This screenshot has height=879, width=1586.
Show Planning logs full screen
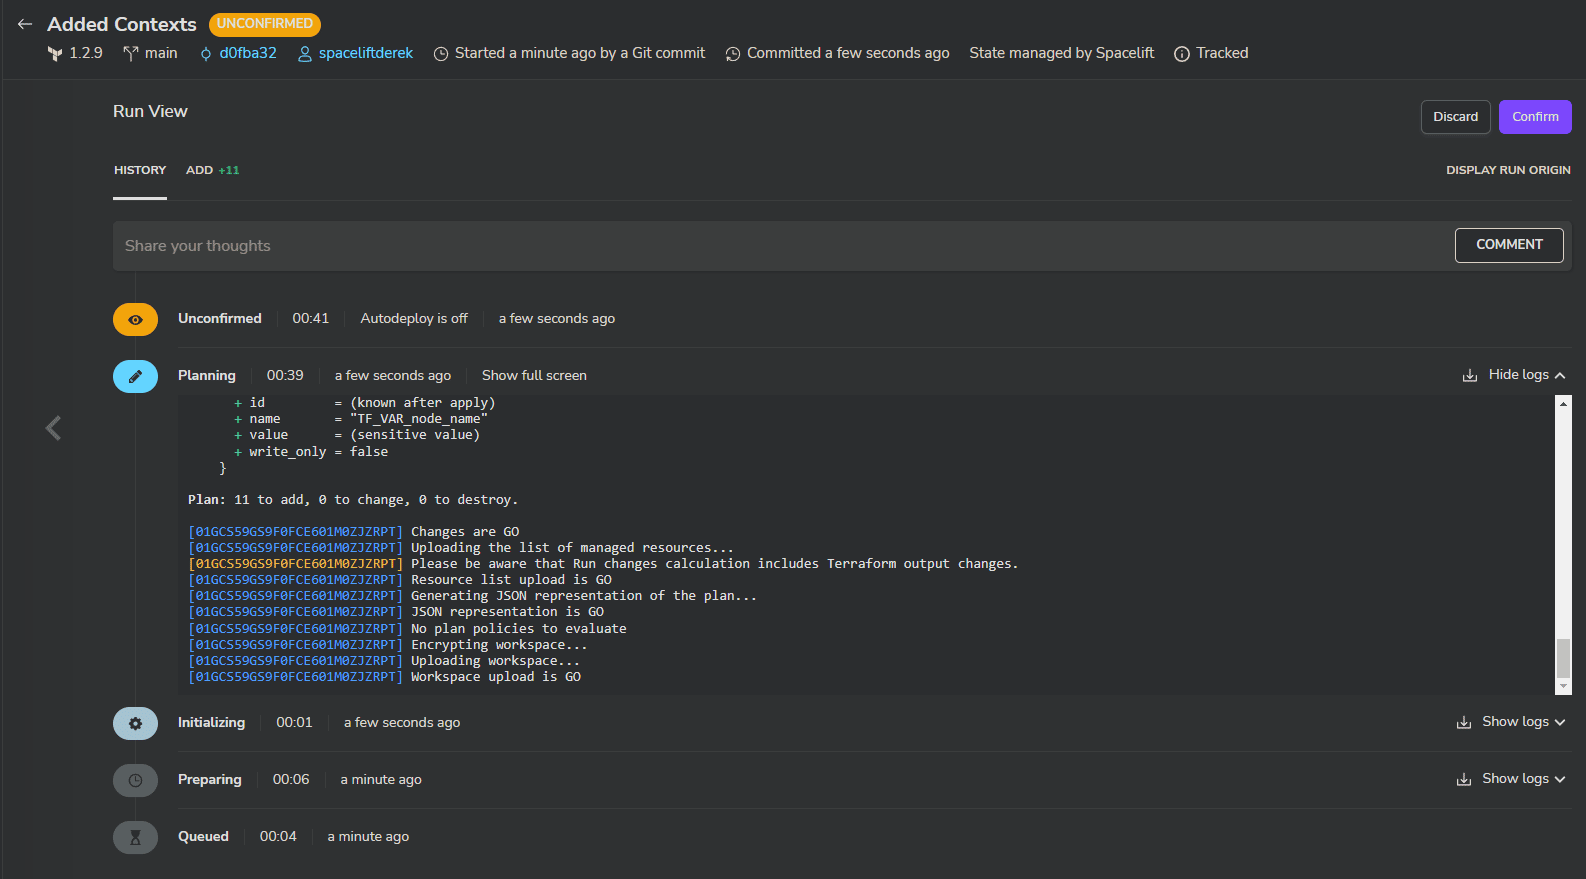tap(534, 376)
